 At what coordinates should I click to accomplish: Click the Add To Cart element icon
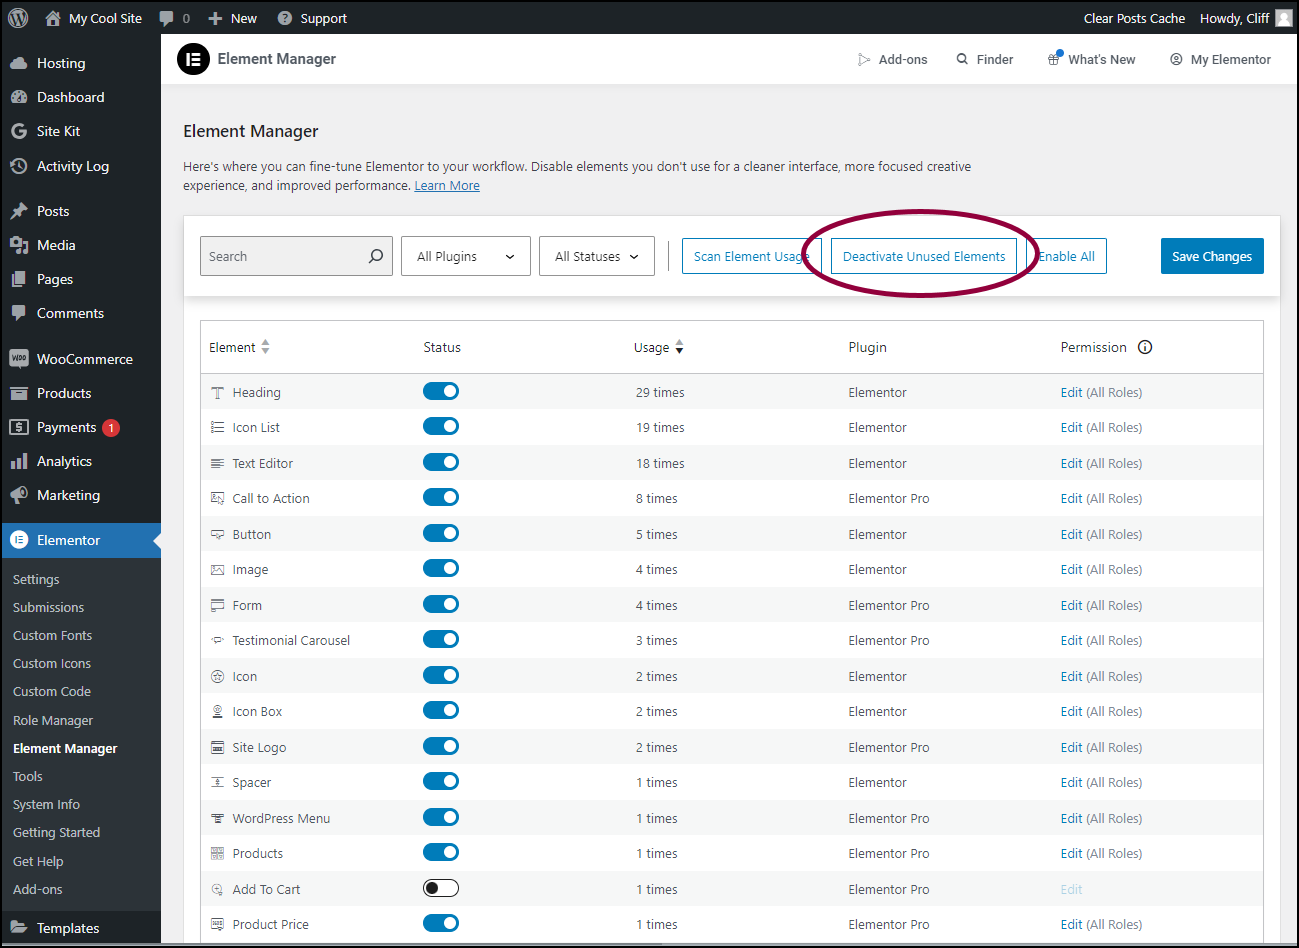point(217,889)
